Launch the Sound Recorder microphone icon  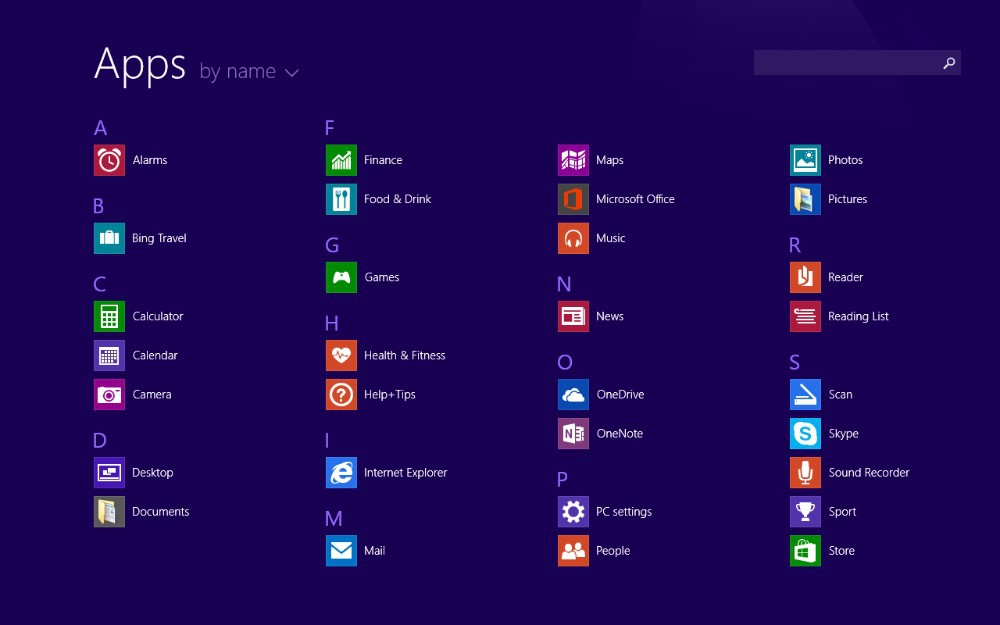805,473
